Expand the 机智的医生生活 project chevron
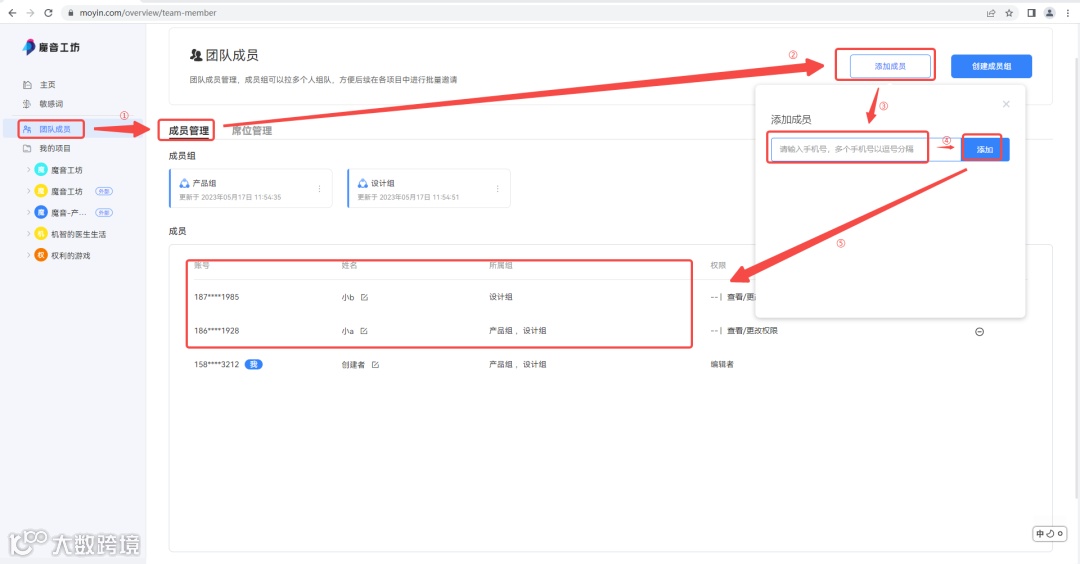1080x564 pixels. pos(28,233)
